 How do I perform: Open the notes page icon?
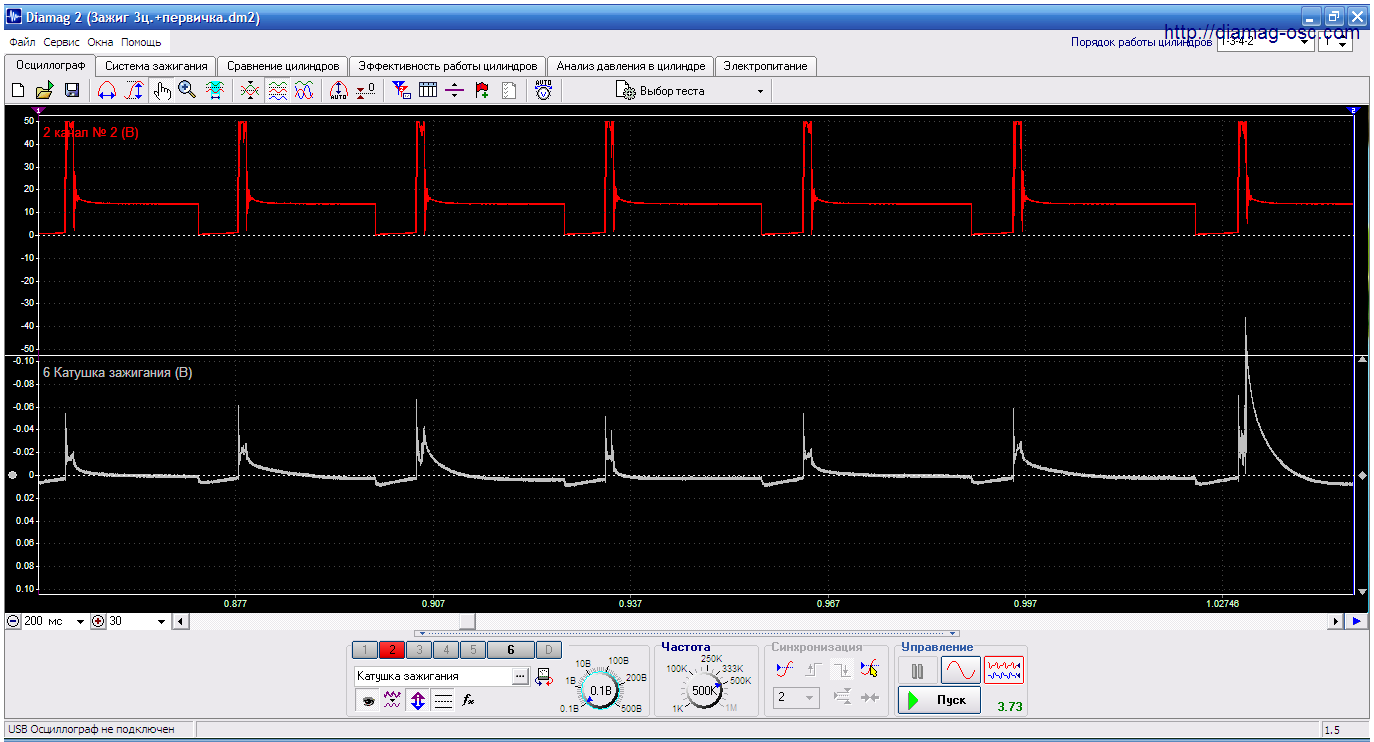point(509,91)
